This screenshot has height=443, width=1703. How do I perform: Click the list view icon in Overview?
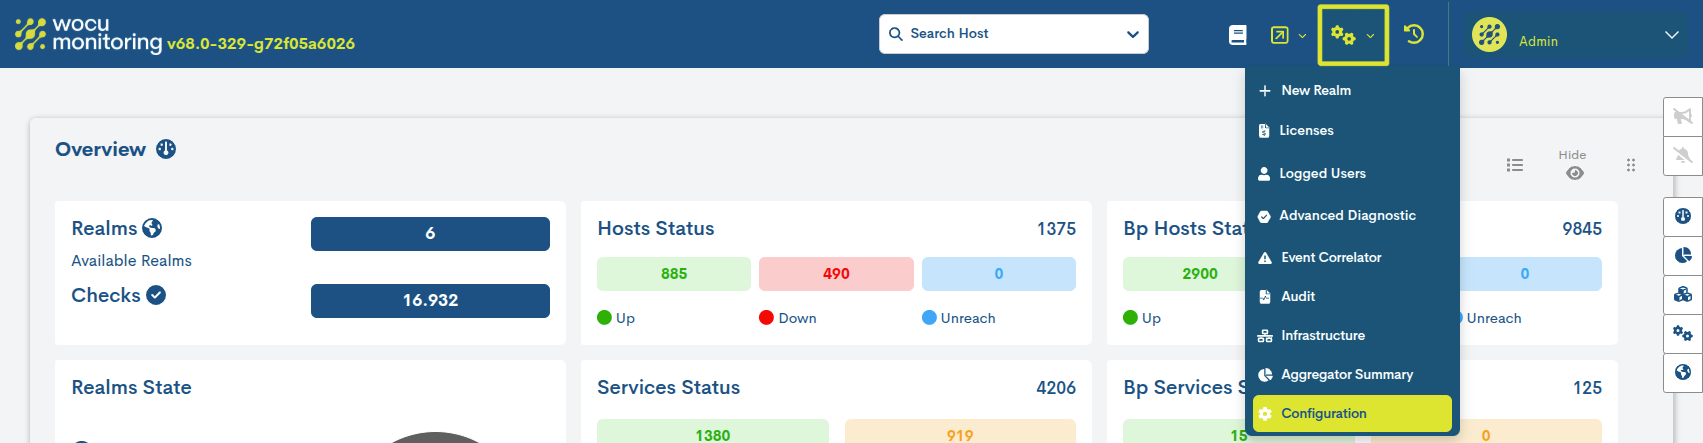pos(1515,165)
